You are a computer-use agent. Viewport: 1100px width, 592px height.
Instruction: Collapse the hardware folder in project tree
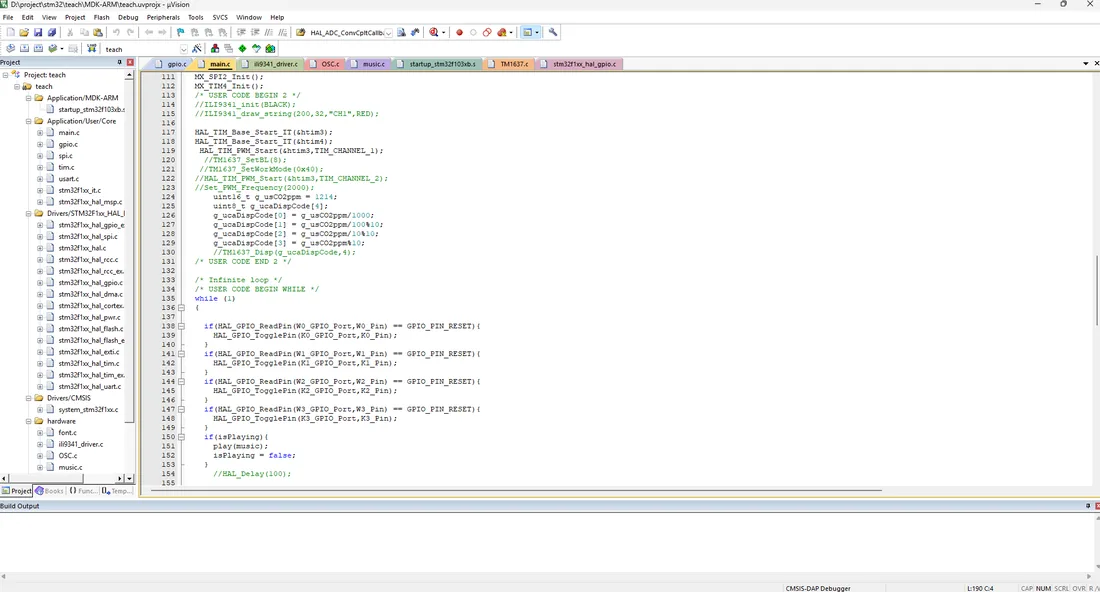(x=29, y=422)
